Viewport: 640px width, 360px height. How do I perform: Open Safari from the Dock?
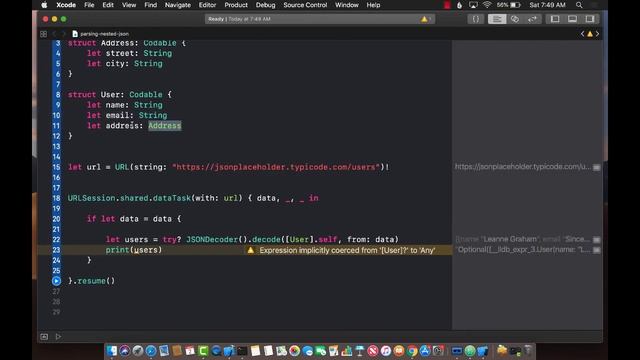(x=151, y=351)
